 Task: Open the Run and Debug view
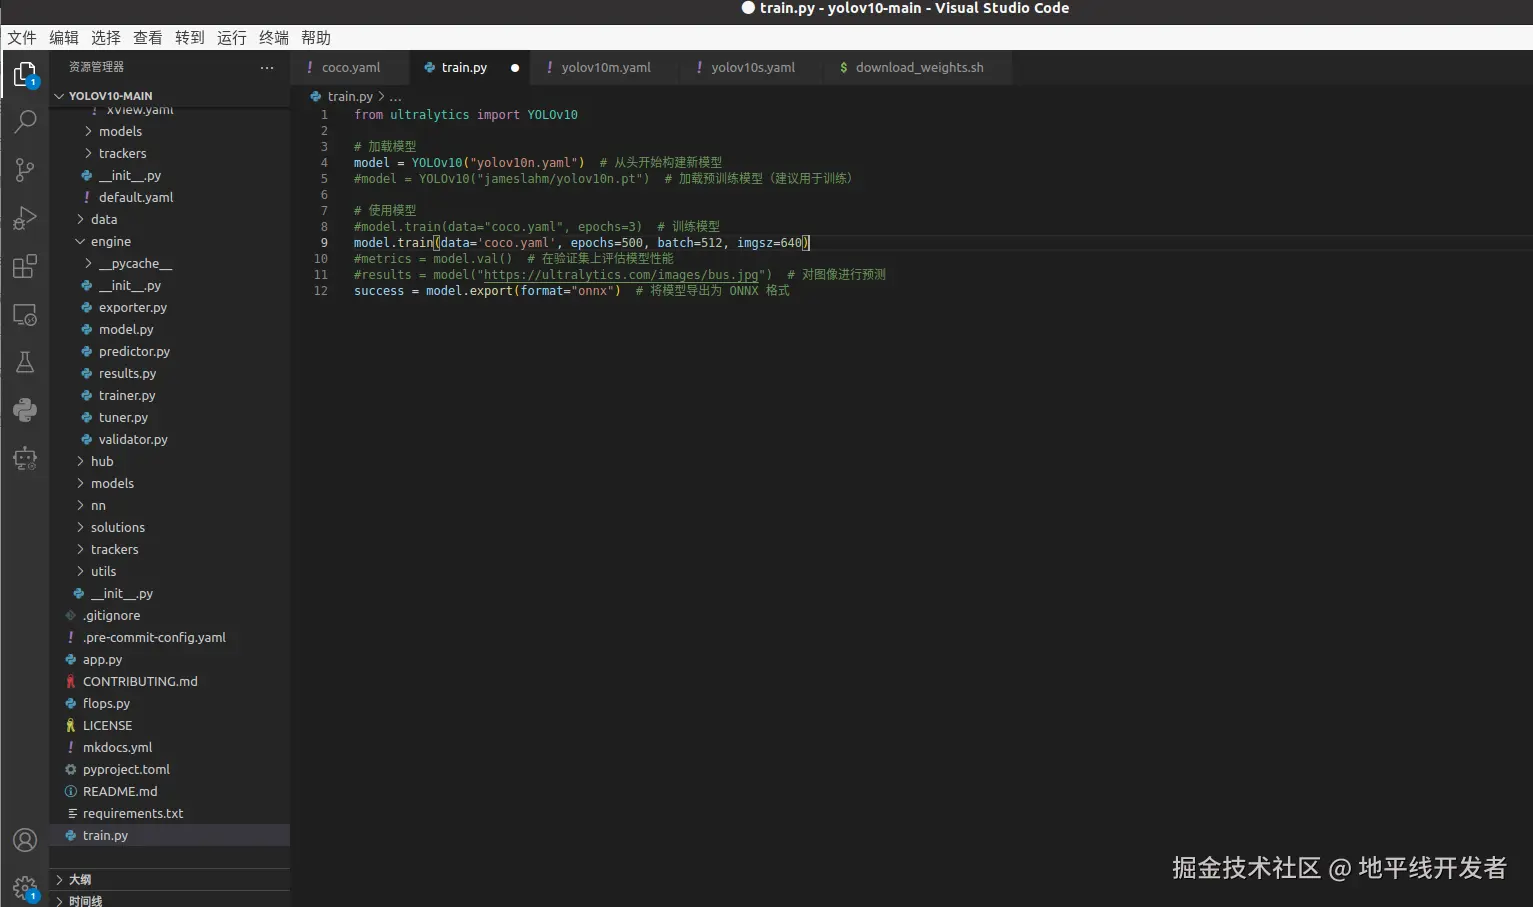point(25,218)
